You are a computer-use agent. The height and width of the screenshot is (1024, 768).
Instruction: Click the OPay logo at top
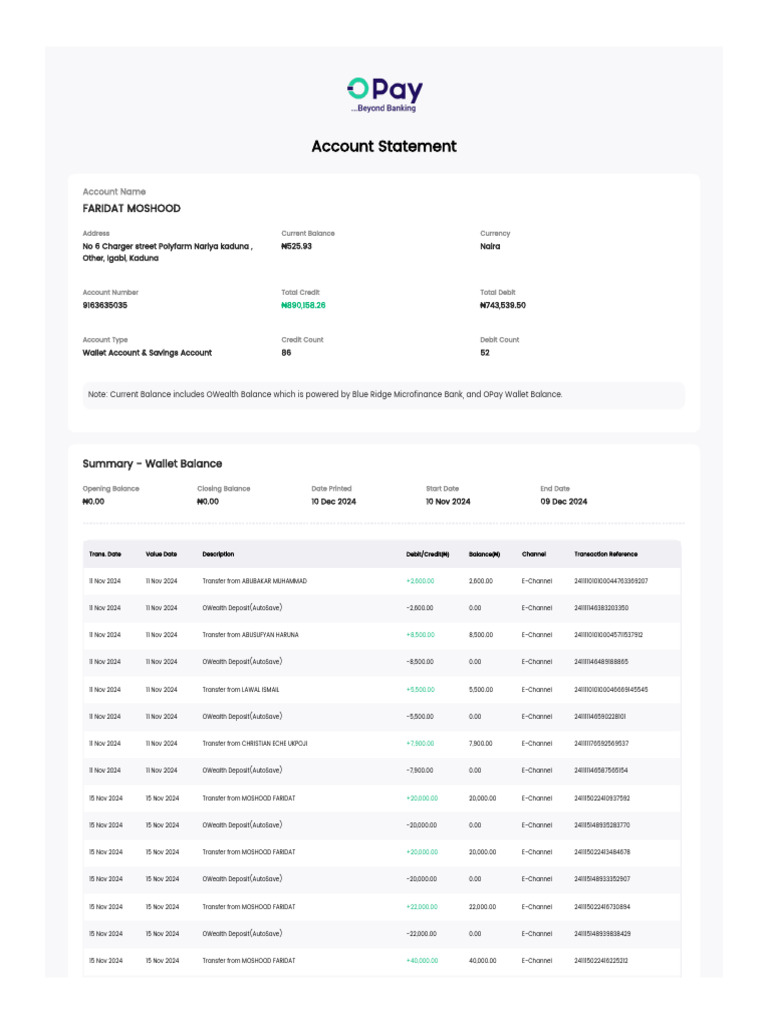click(384, 94)
